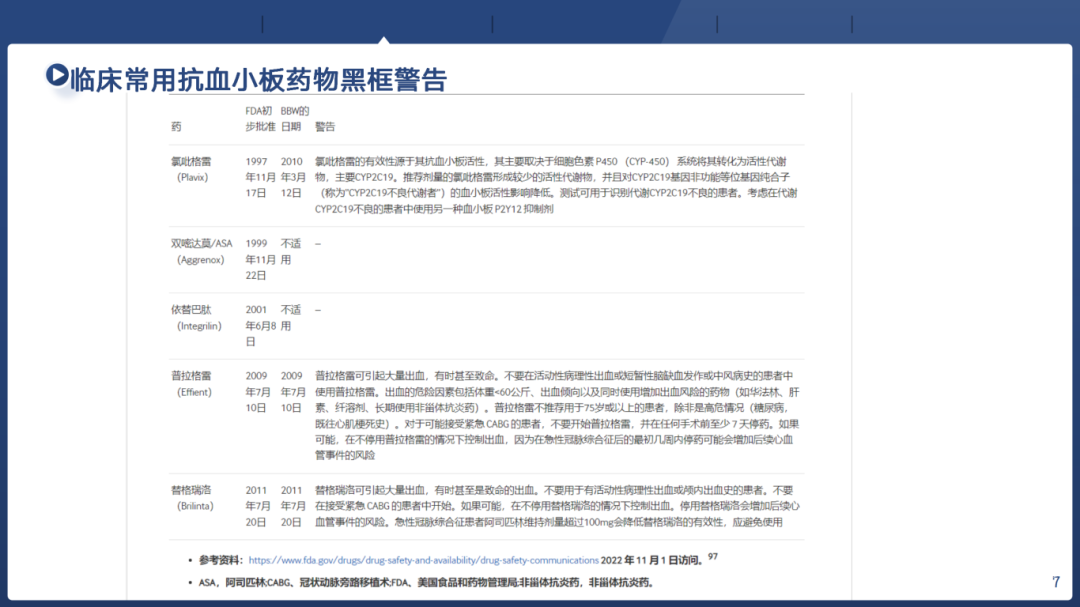This screenshot has width=1080, height=607.
Task: Click the warning paragraph in the 普拉格雷 row
Action: [x=558, y=415]
